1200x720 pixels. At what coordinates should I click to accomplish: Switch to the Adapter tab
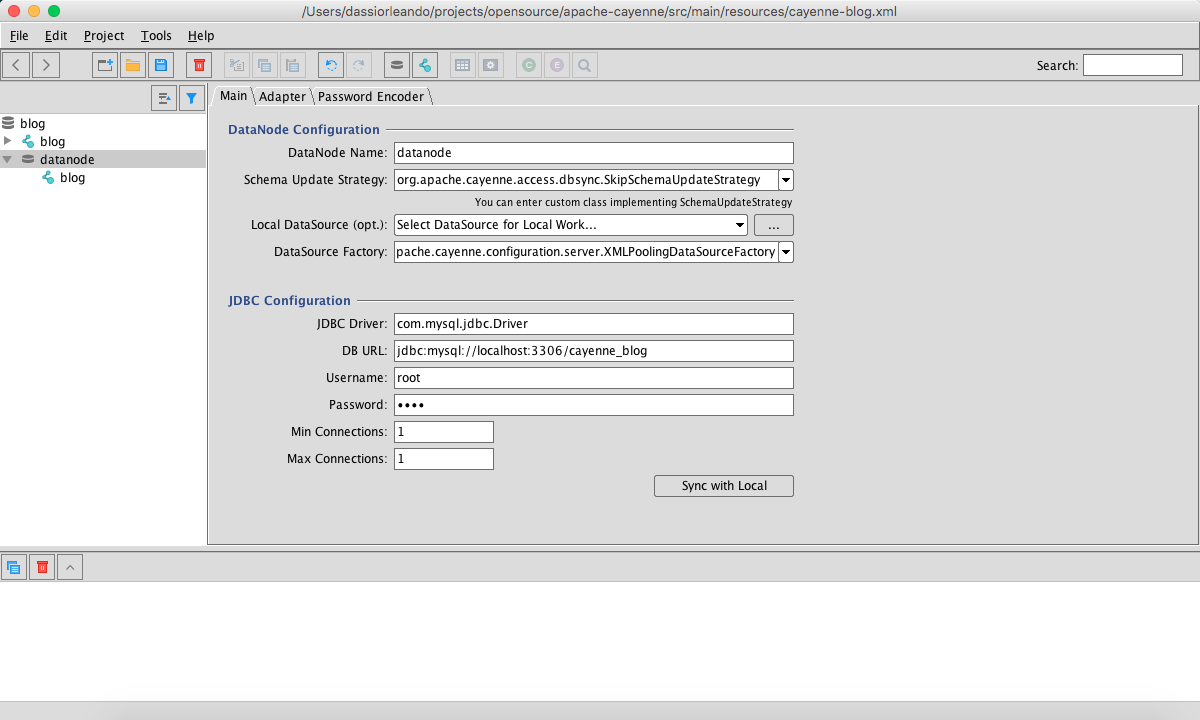point(282,97)
